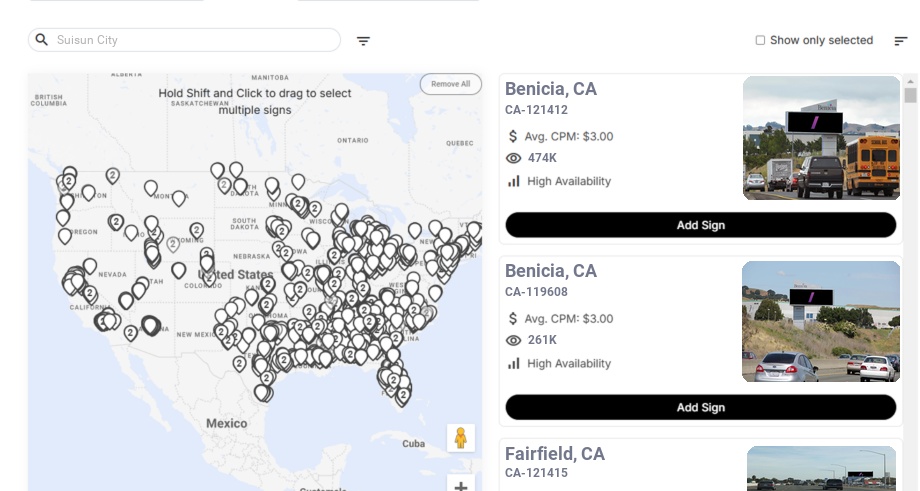Image resolution: width=920 pixels, height=491 pixels.
Task: Focus the Suisun City search field
Action: tap(190, 40)
